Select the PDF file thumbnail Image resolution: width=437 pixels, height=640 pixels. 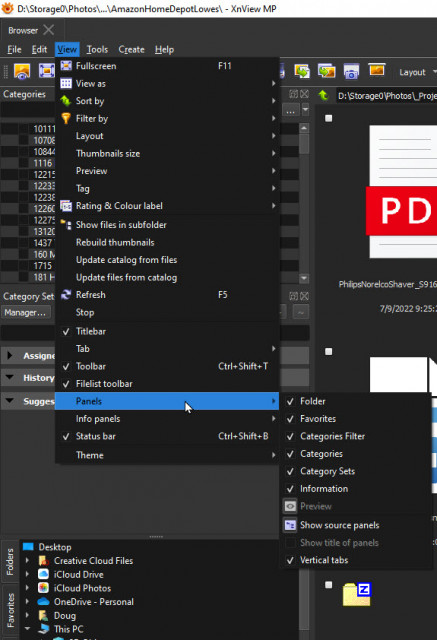(403, 192)
